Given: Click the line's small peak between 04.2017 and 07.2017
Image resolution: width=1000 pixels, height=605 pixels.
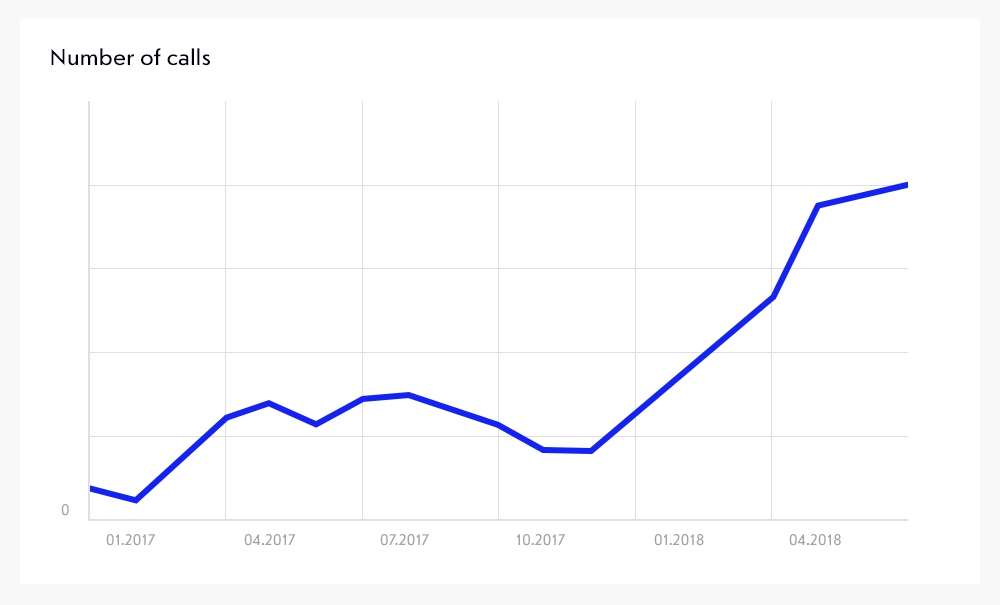Looking at the screenshot, I should [x=268, y=403].
